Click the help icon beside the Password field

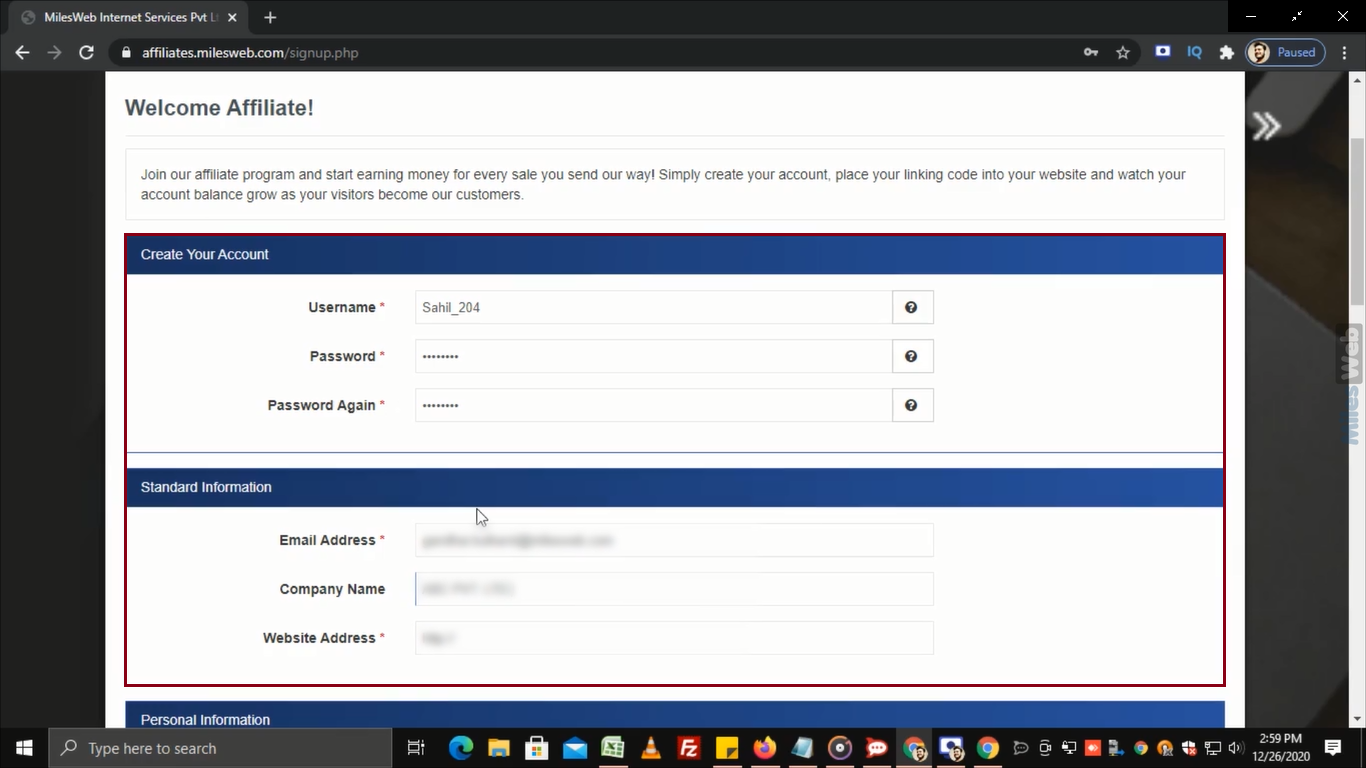pos(912,356)
